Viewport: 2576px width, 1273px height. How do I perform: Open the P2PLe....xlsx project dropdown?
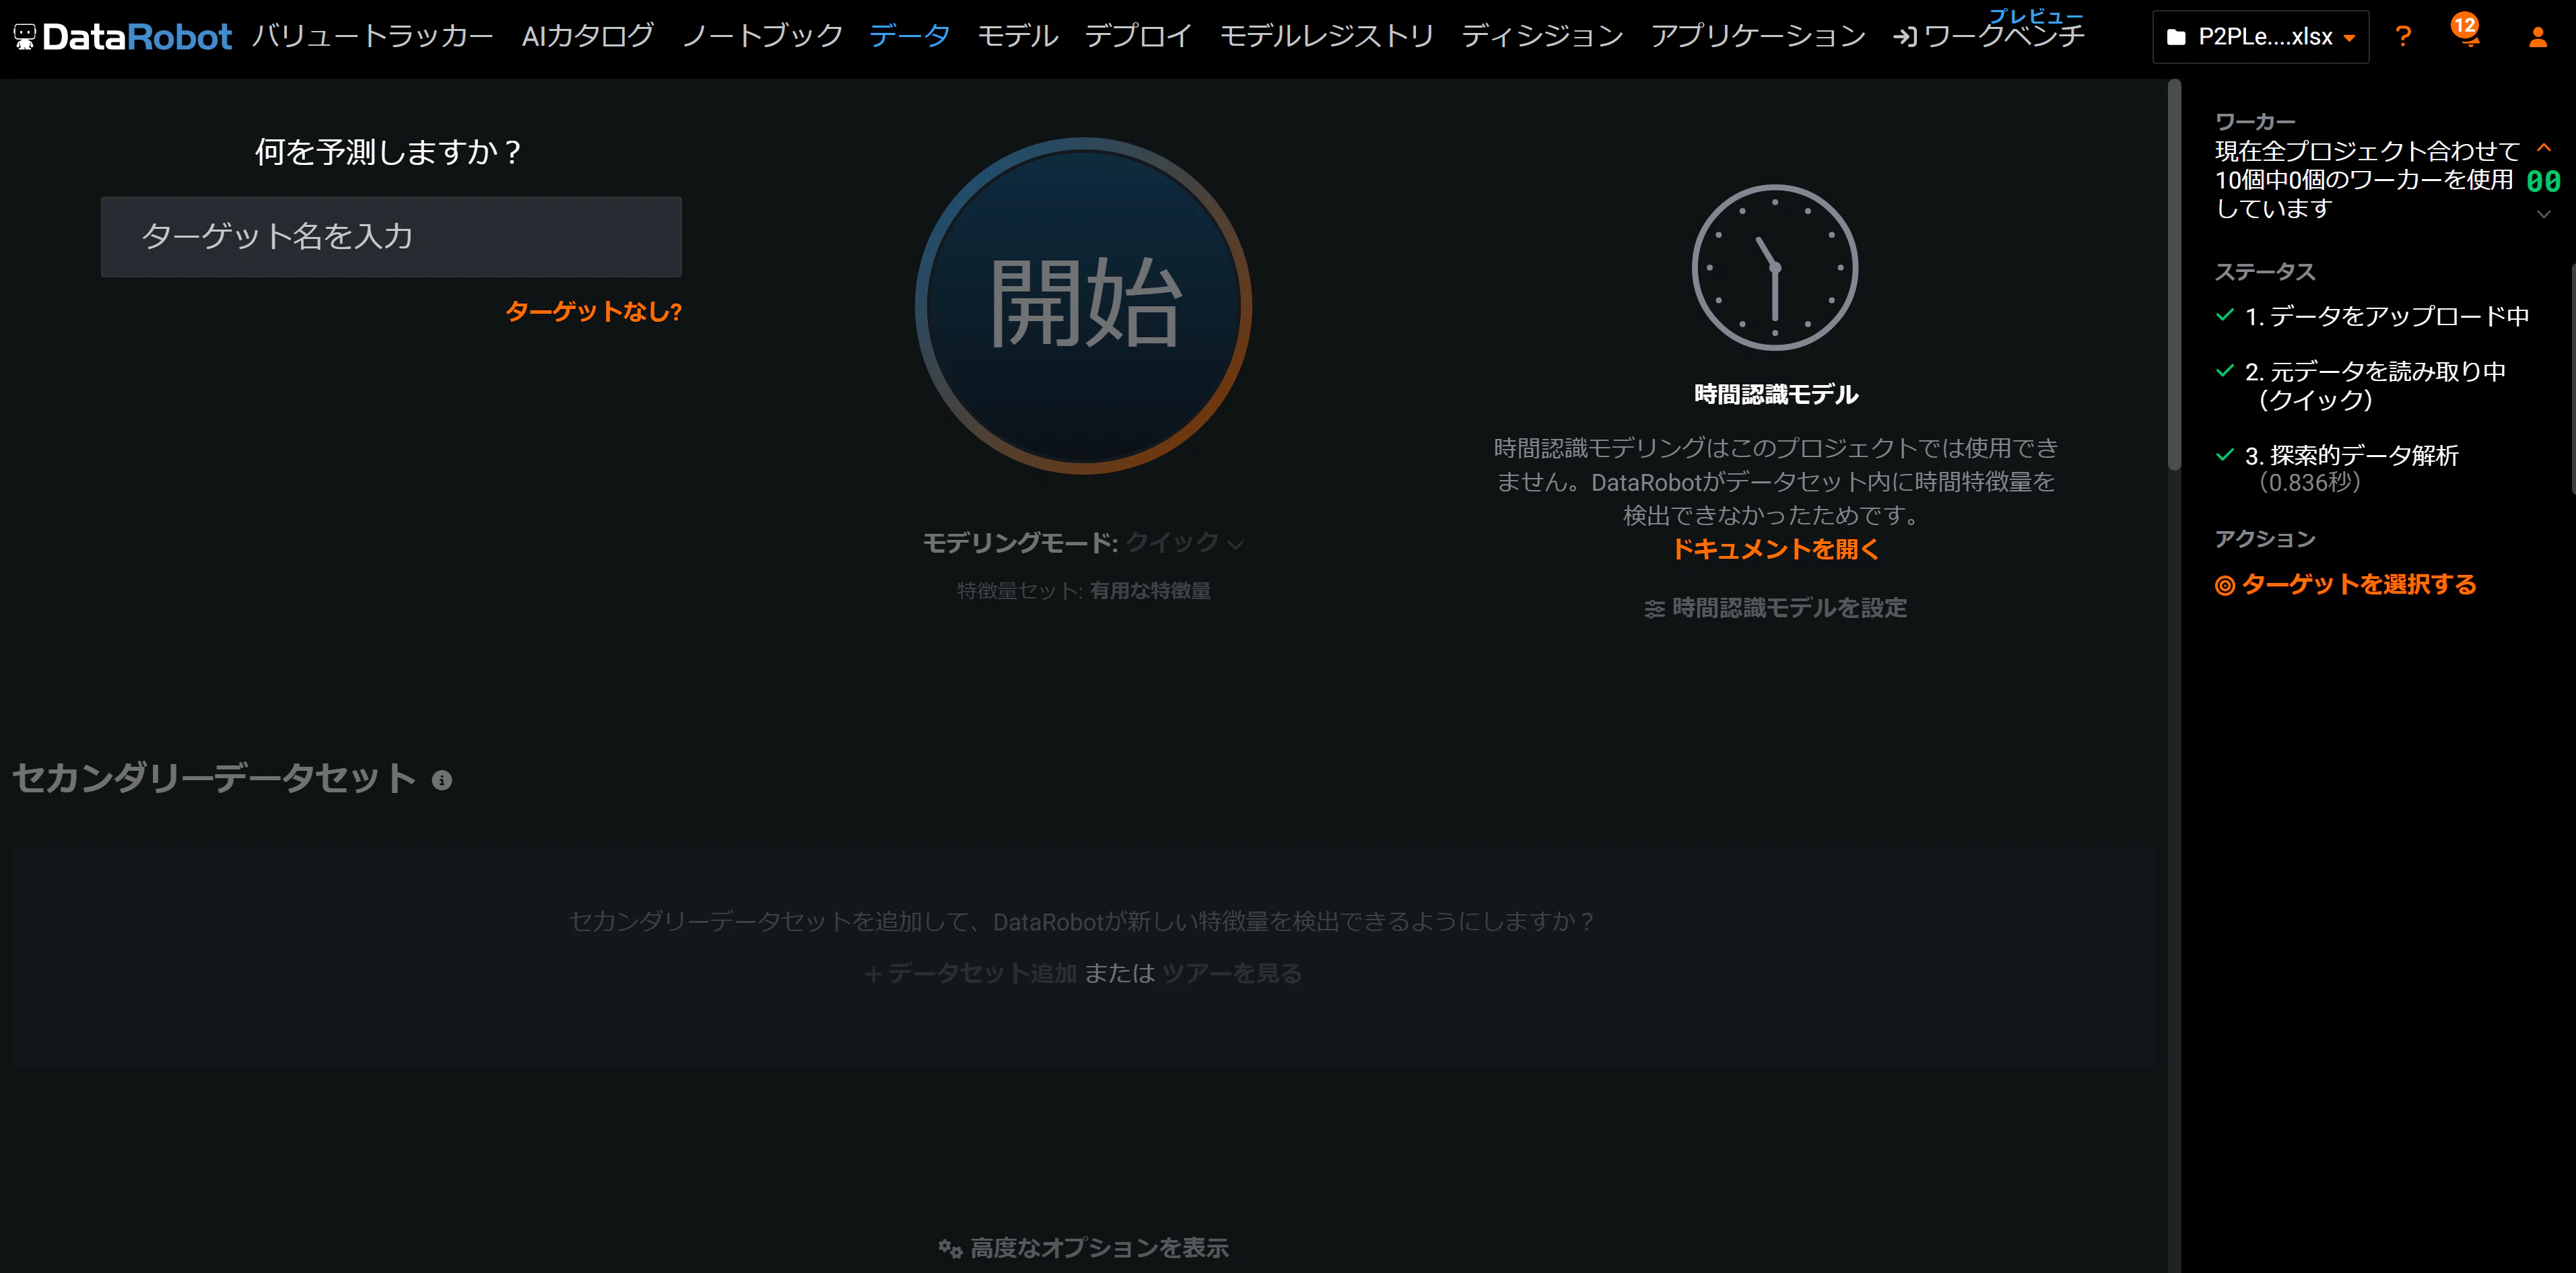(x=2260, y=37)
